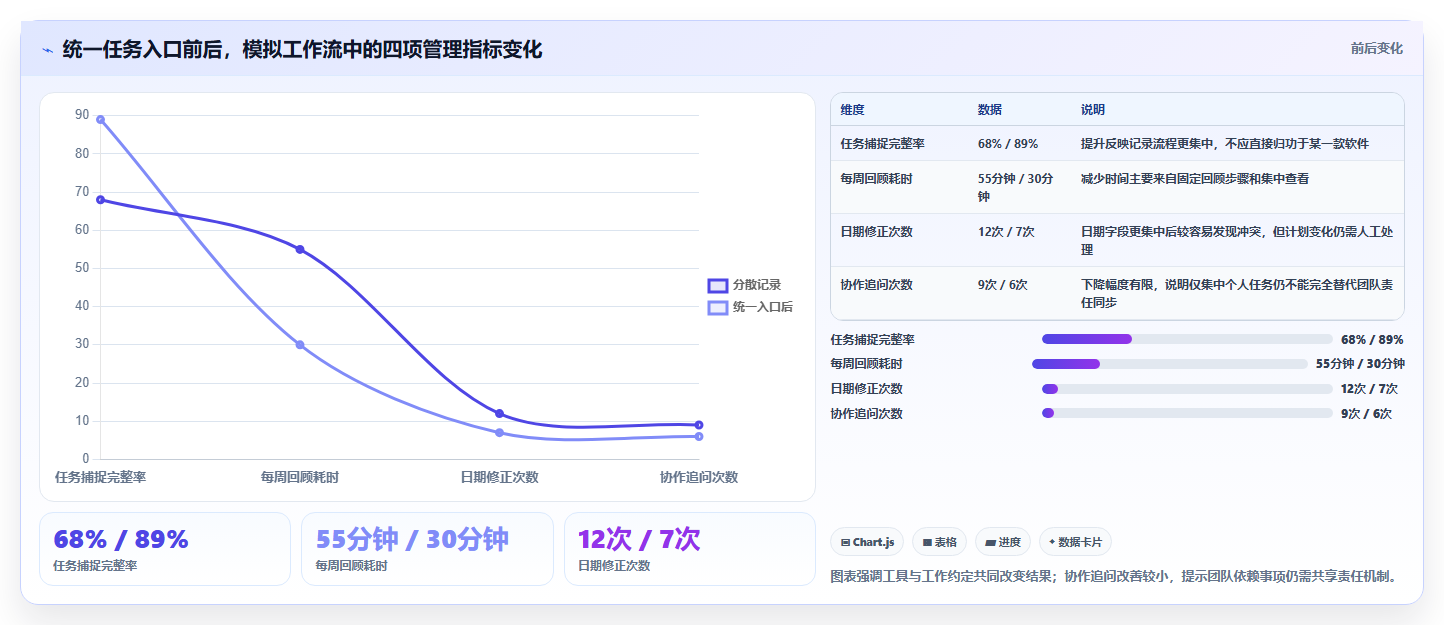Click the 68% / 89% value beside the progress bar
Screen dimensions: 1444x625
[1372, 340]
